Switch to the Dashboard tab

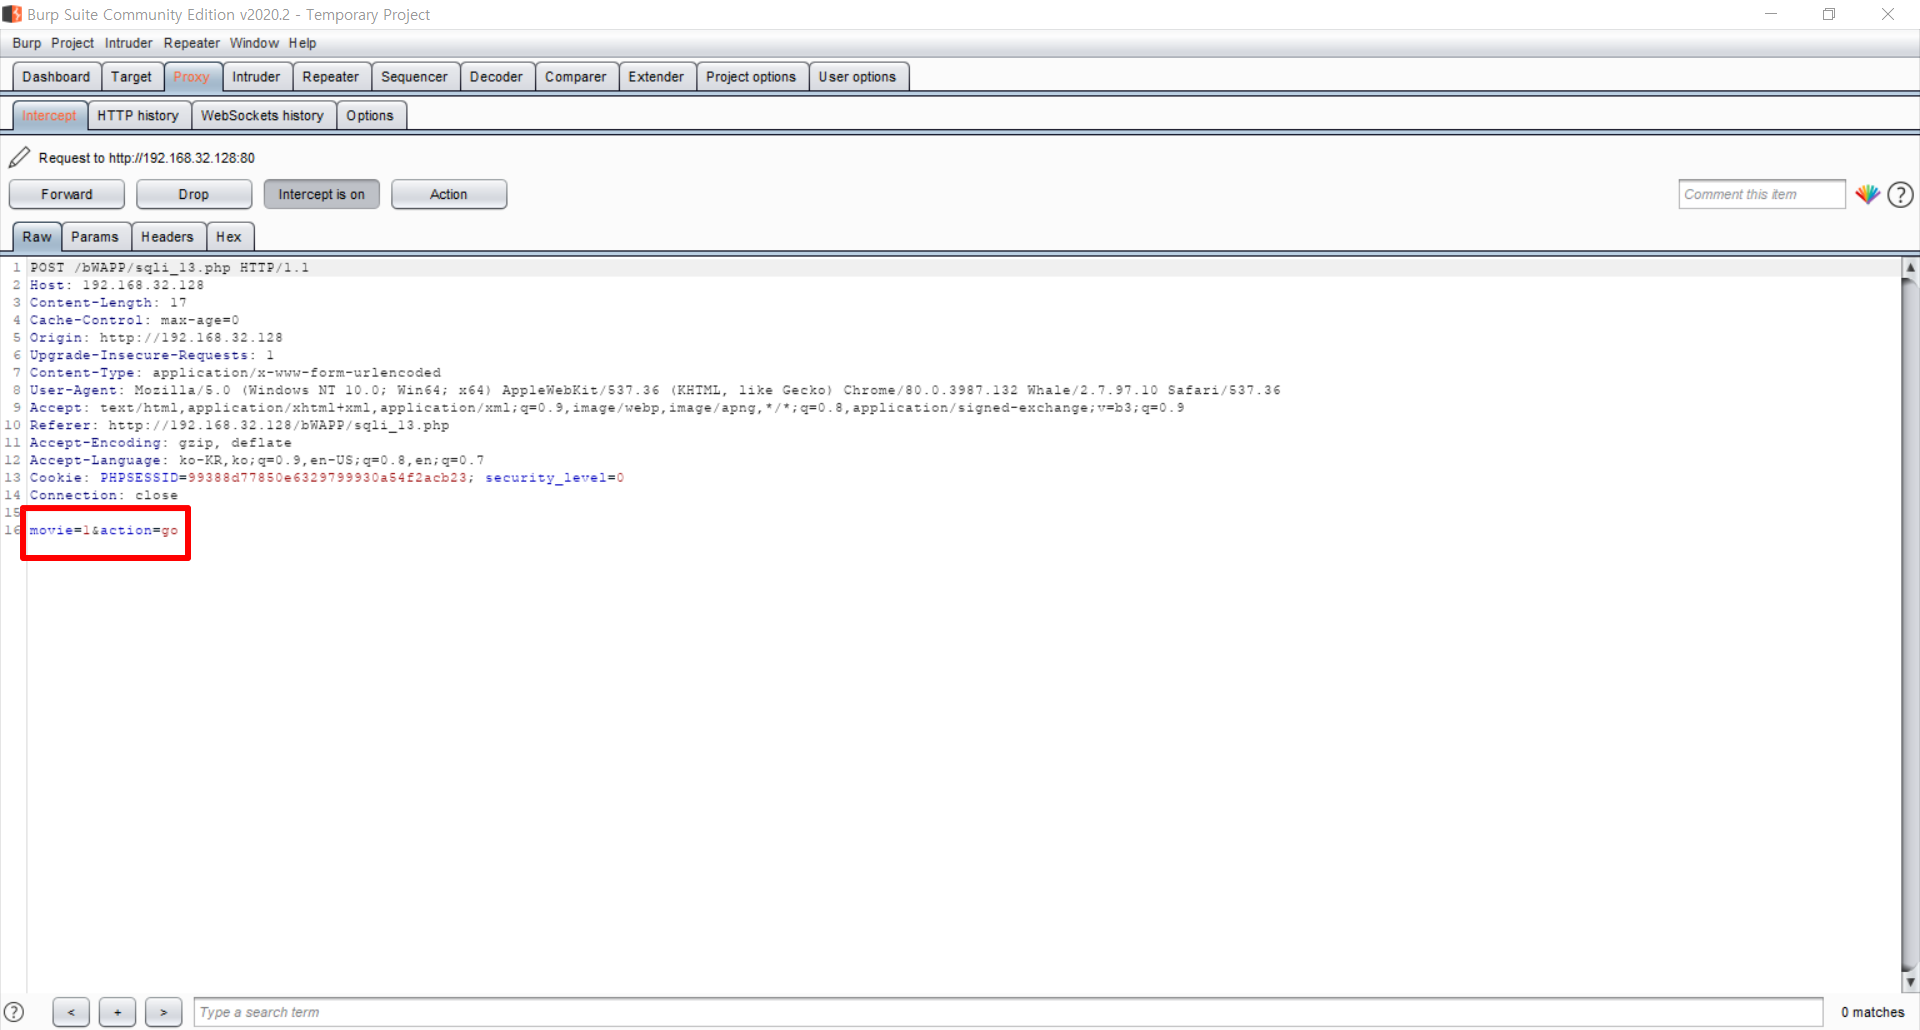click(x=56, y=77)
